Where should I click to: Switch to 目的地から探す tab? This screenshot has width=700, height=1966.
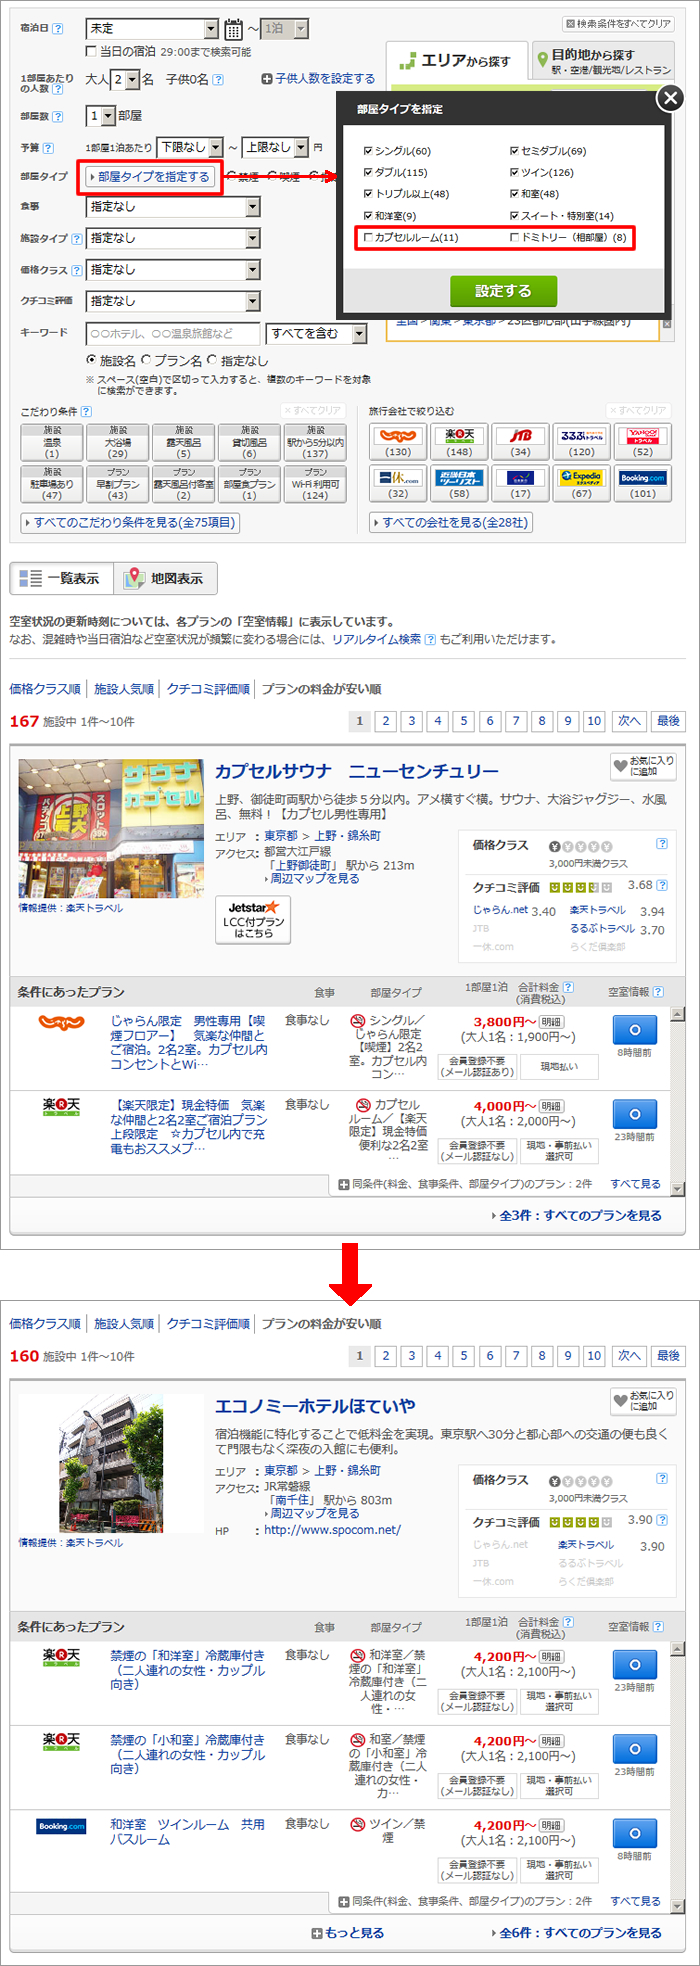pos(600,61)
